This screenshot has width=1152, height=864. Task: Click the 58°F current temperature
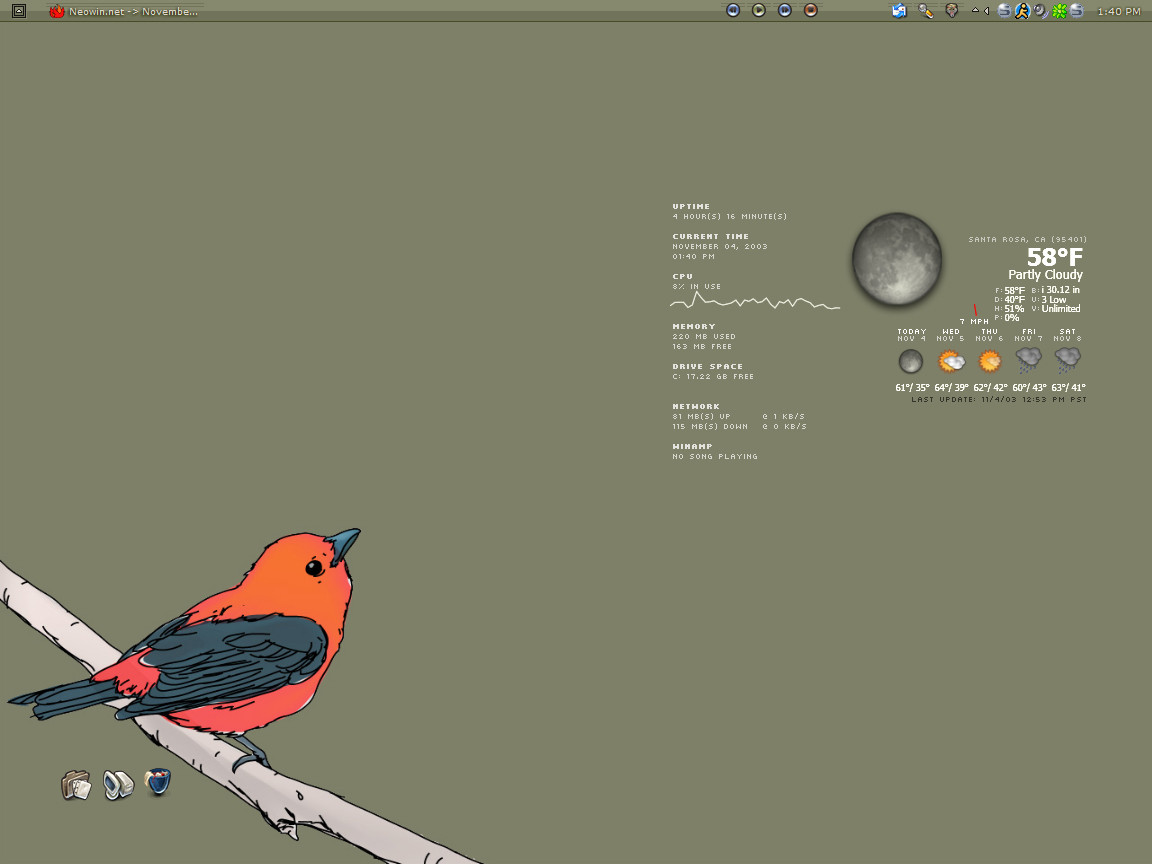point(1054,257)
